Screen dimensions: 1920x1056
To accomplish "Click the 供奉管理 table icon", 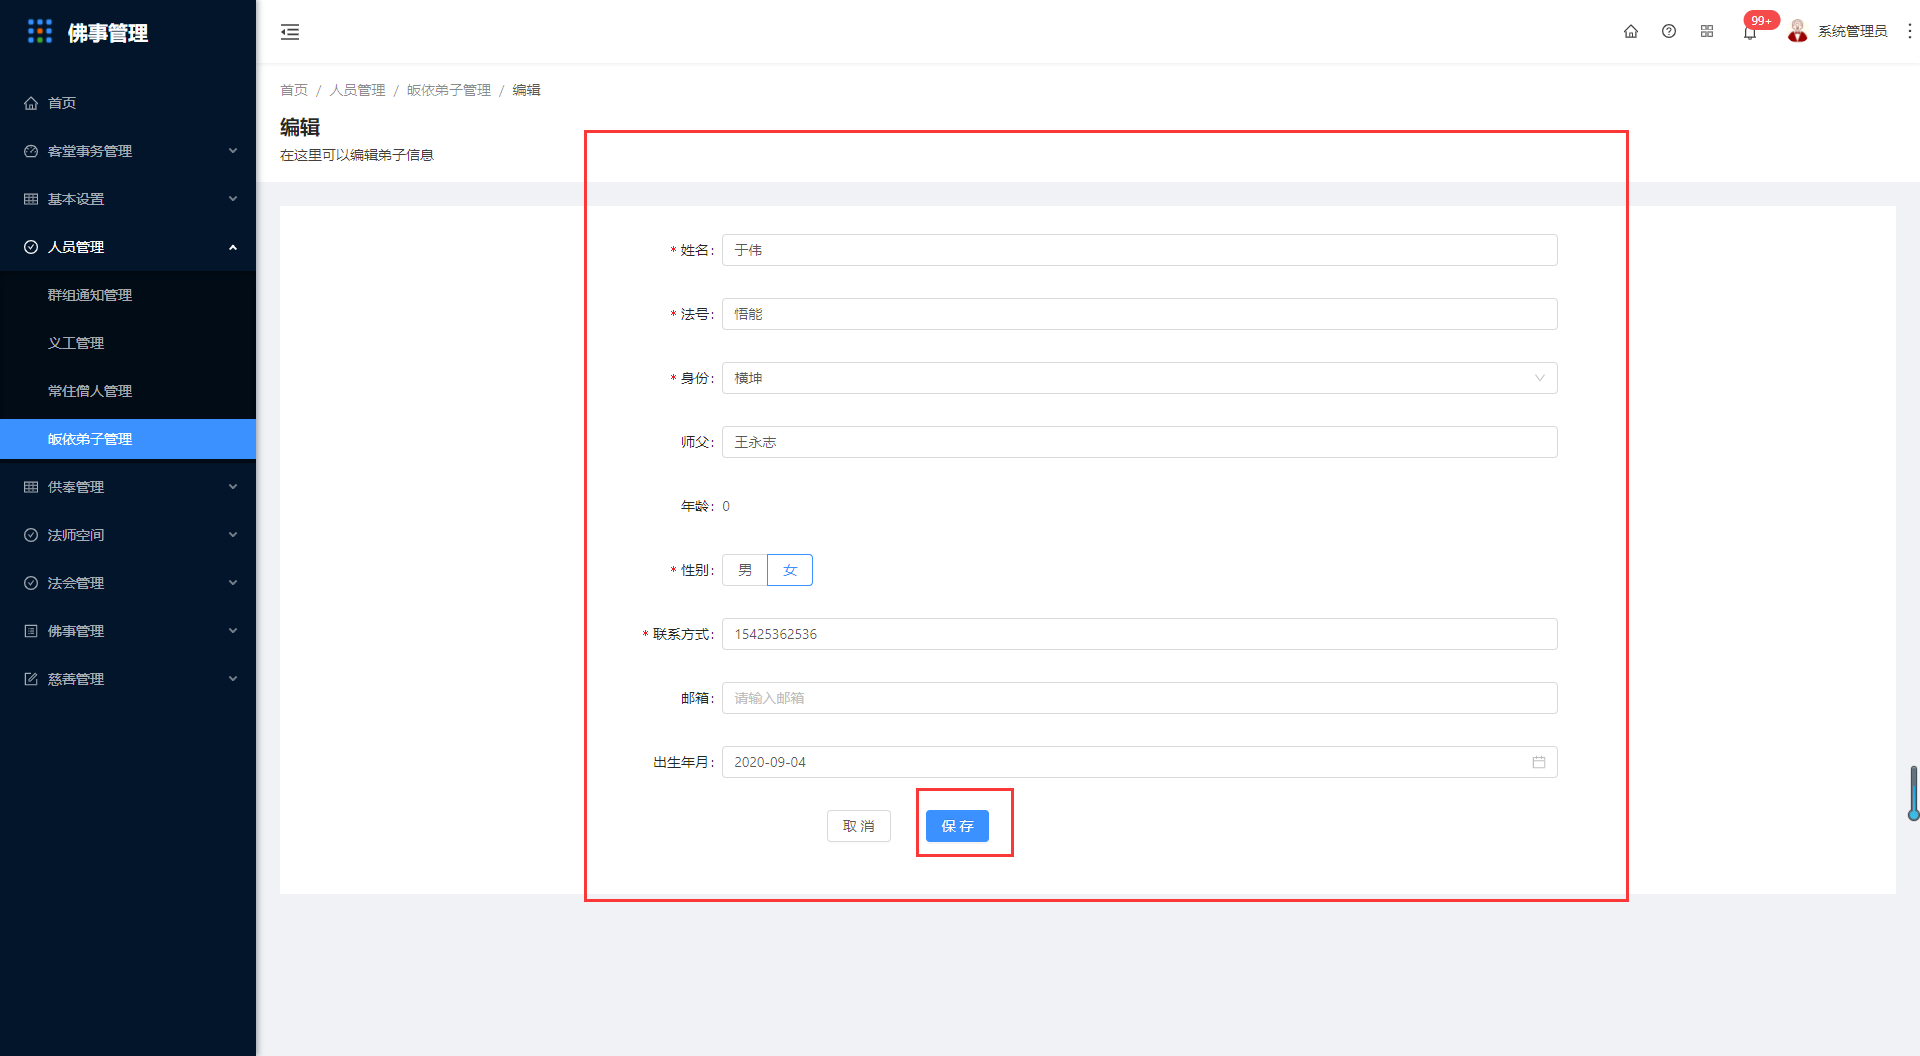I will [31, 487].
